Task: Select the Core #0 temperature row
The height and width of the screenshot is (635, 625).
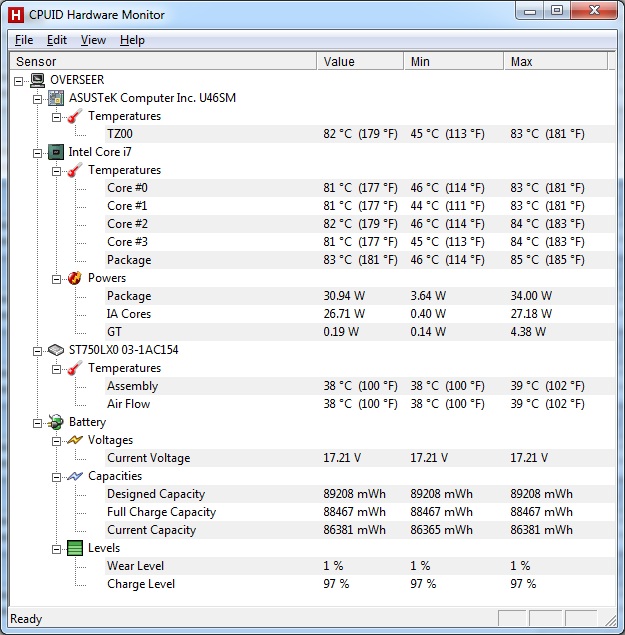Action: point(360,188)
